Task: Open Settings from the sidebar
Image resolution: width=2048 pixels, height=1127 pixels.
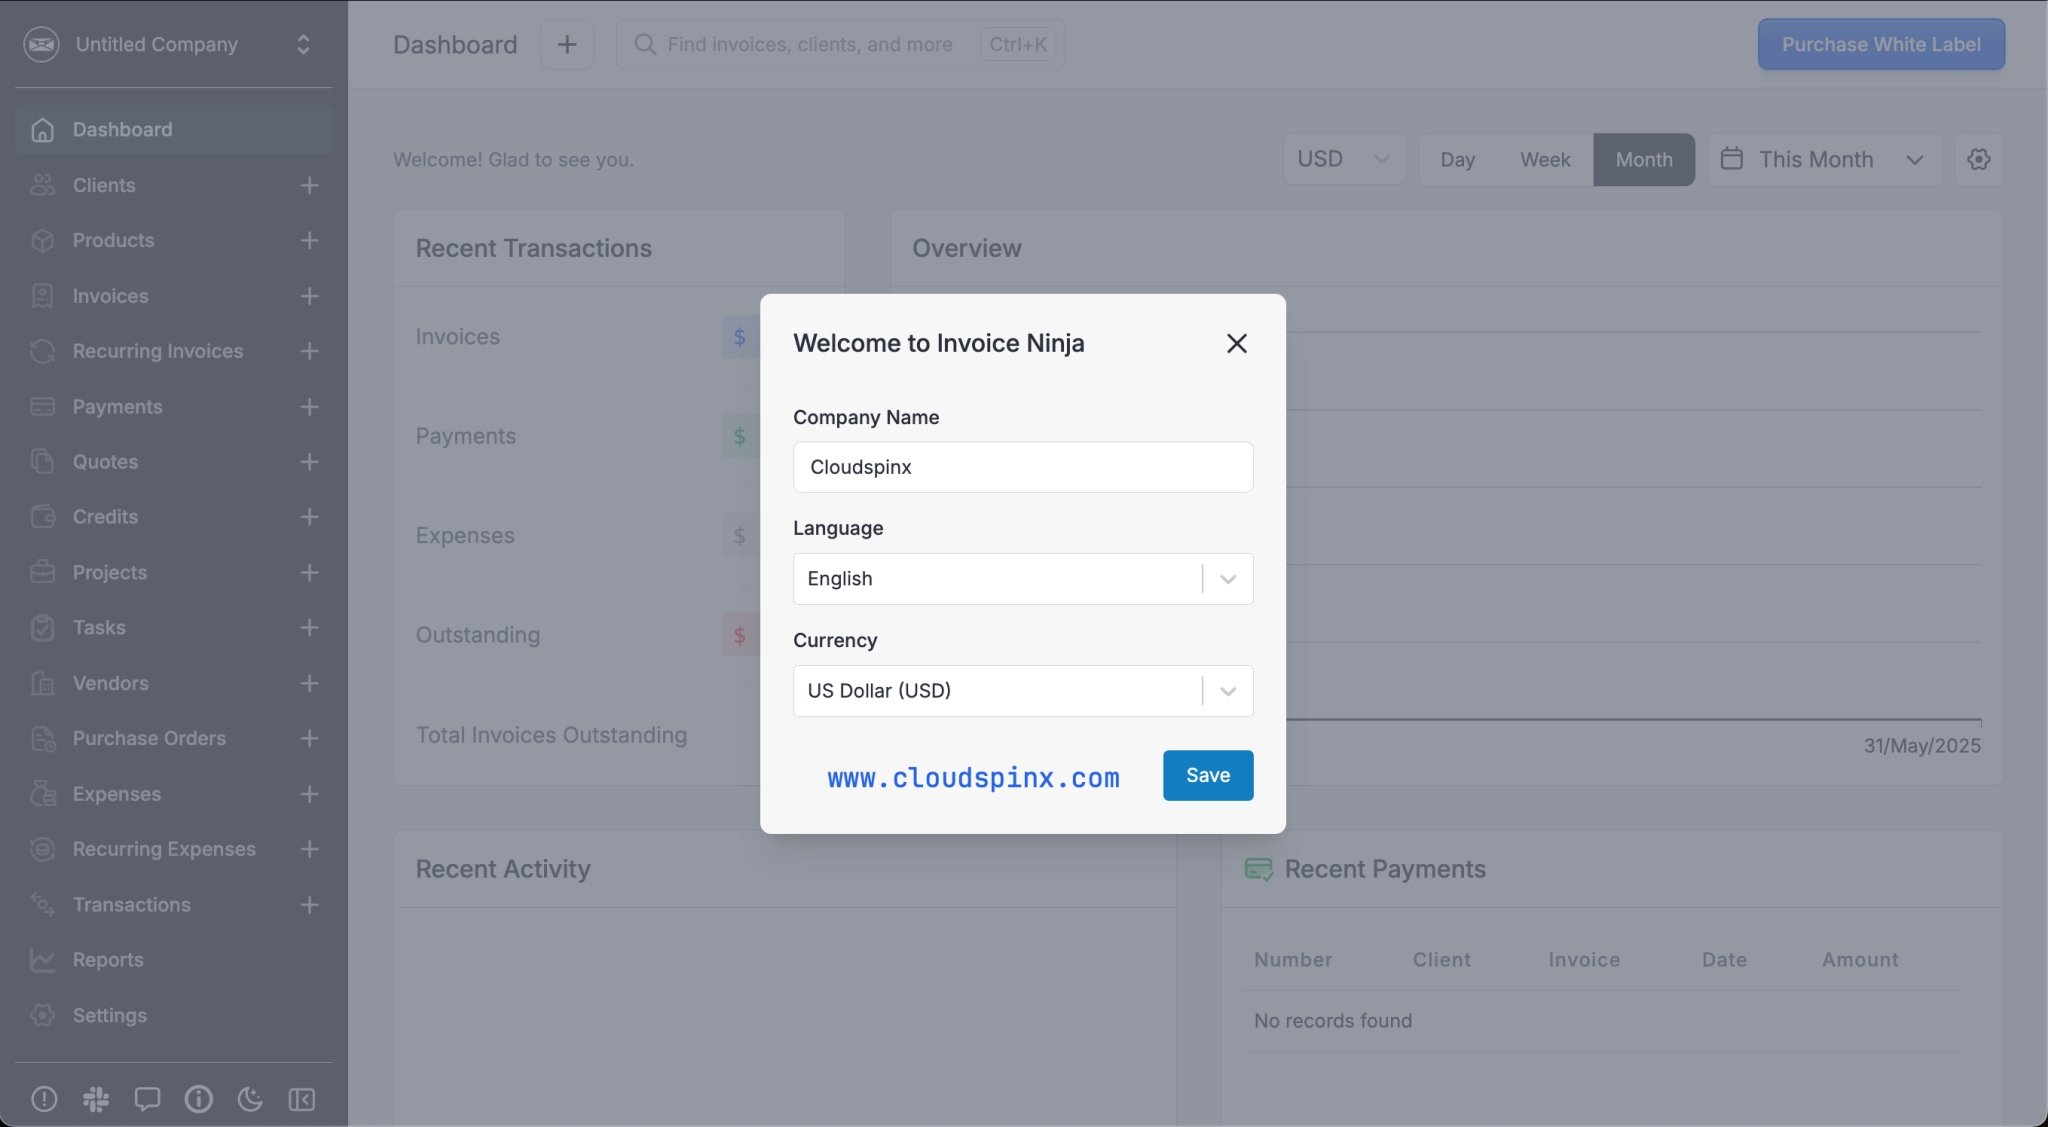Action: (x=112, y=1015)
